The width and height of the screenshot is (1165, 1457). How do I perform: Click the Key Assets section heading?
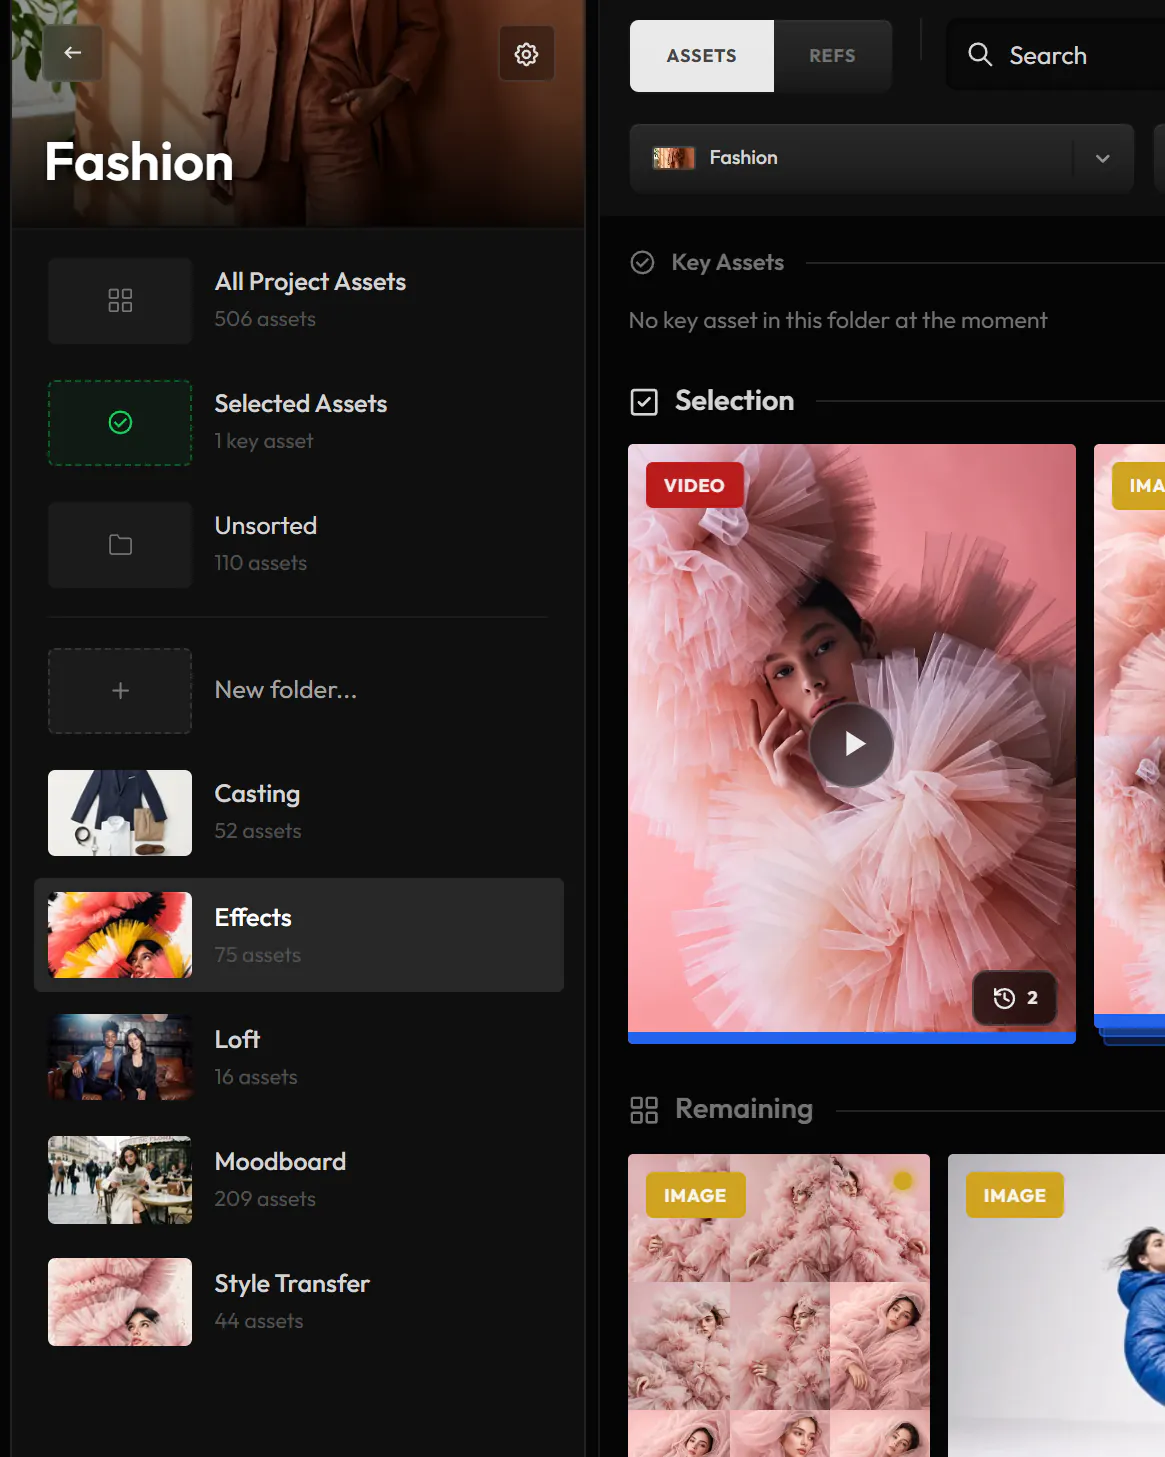pos(727,263)
